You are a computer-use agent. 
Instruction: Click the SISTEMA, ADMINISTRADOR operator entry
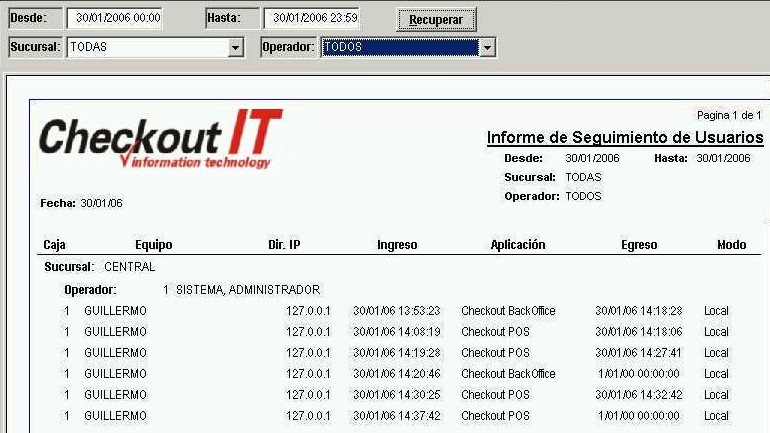point(247,290)
